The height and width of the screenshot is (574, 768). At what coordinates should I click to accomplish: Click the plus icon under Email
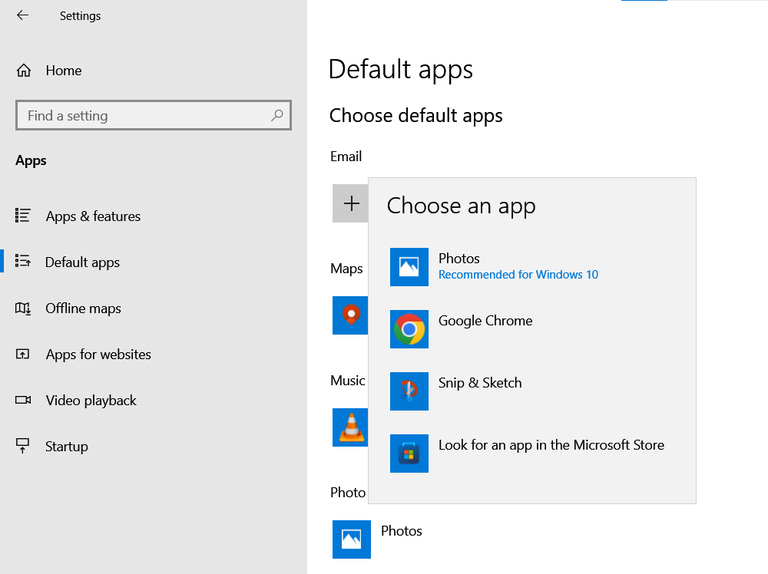351,204
